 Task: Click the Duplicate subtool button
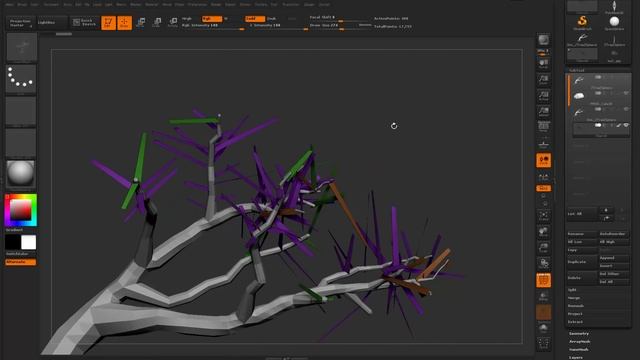pos(582,262)
